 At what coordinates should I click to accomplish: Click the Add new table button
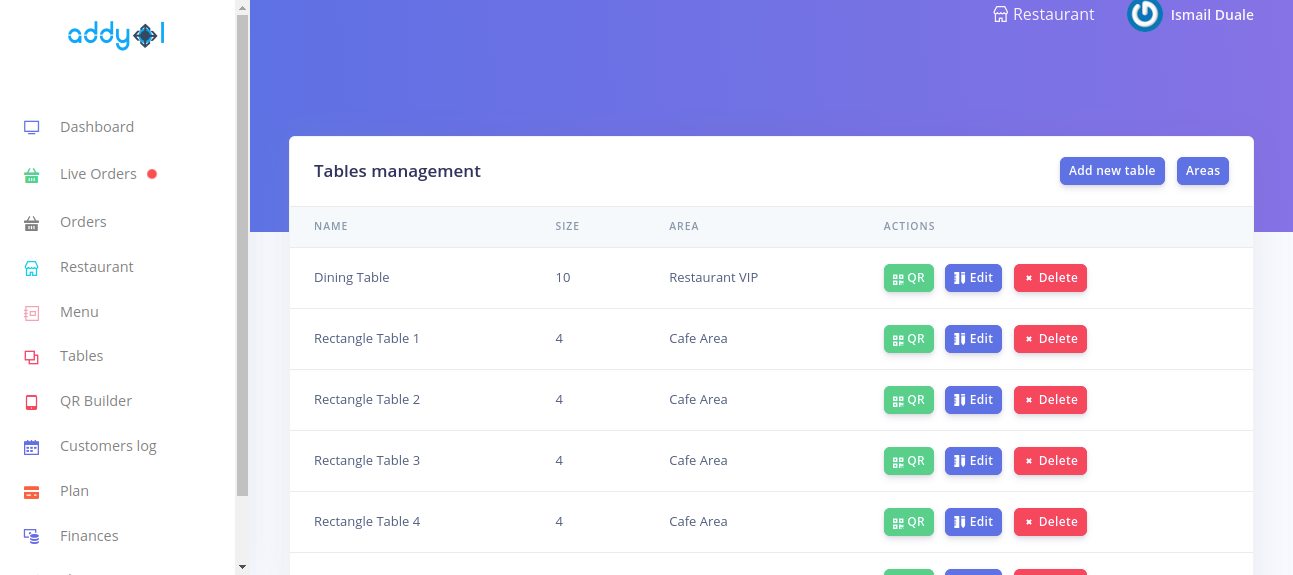[1111, 171]
